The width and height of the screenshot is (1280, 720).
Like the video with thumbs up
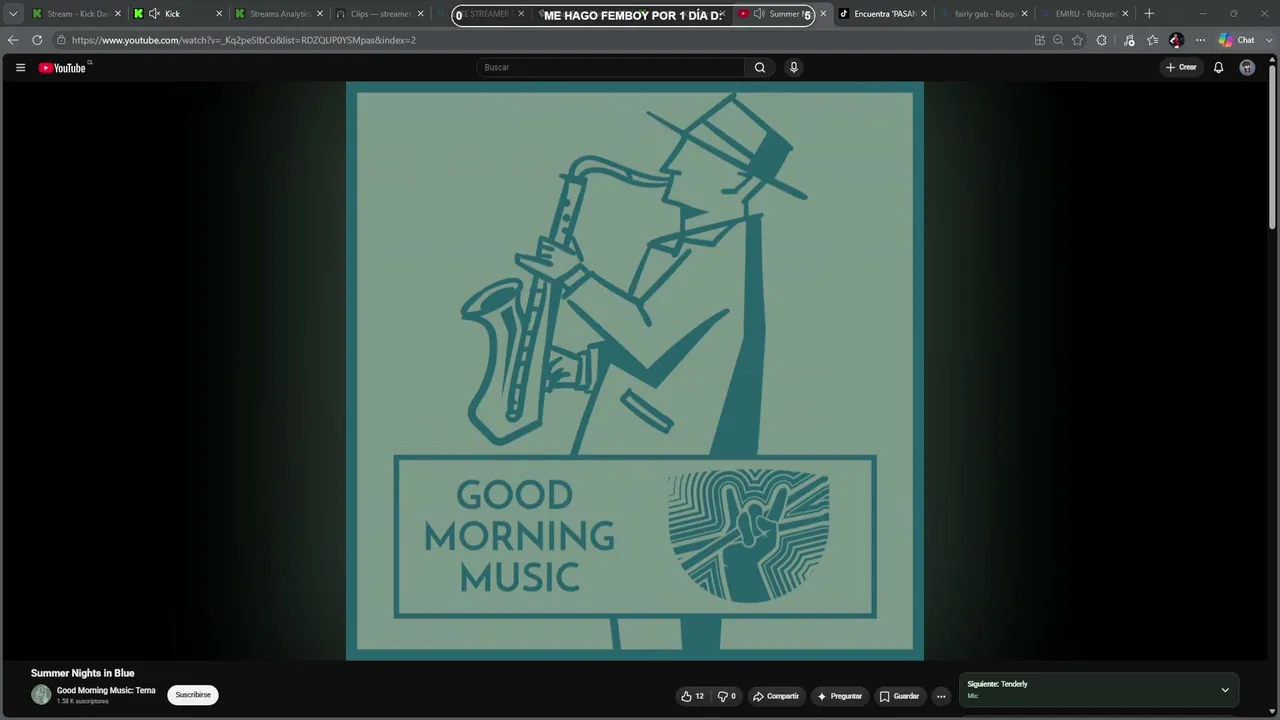[692, 696]
